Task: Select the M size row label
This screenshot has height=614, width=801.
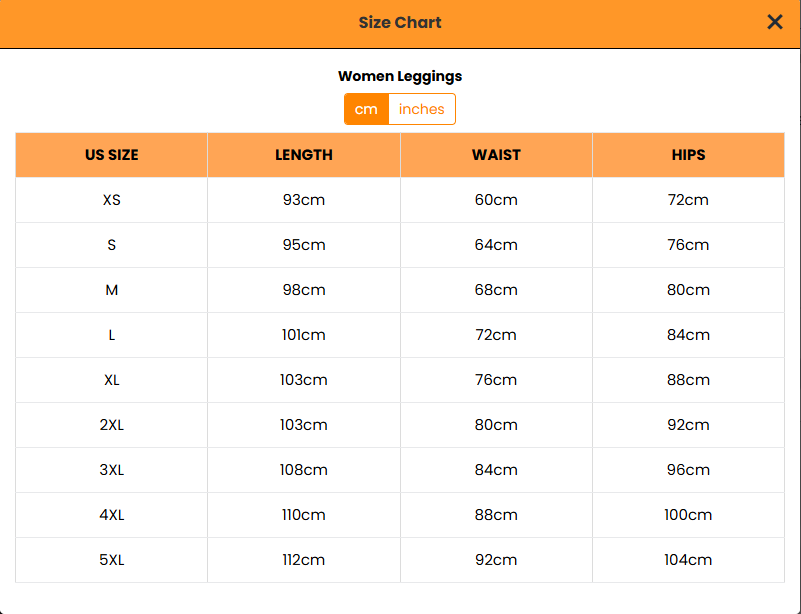Action: tap(112, 290)
